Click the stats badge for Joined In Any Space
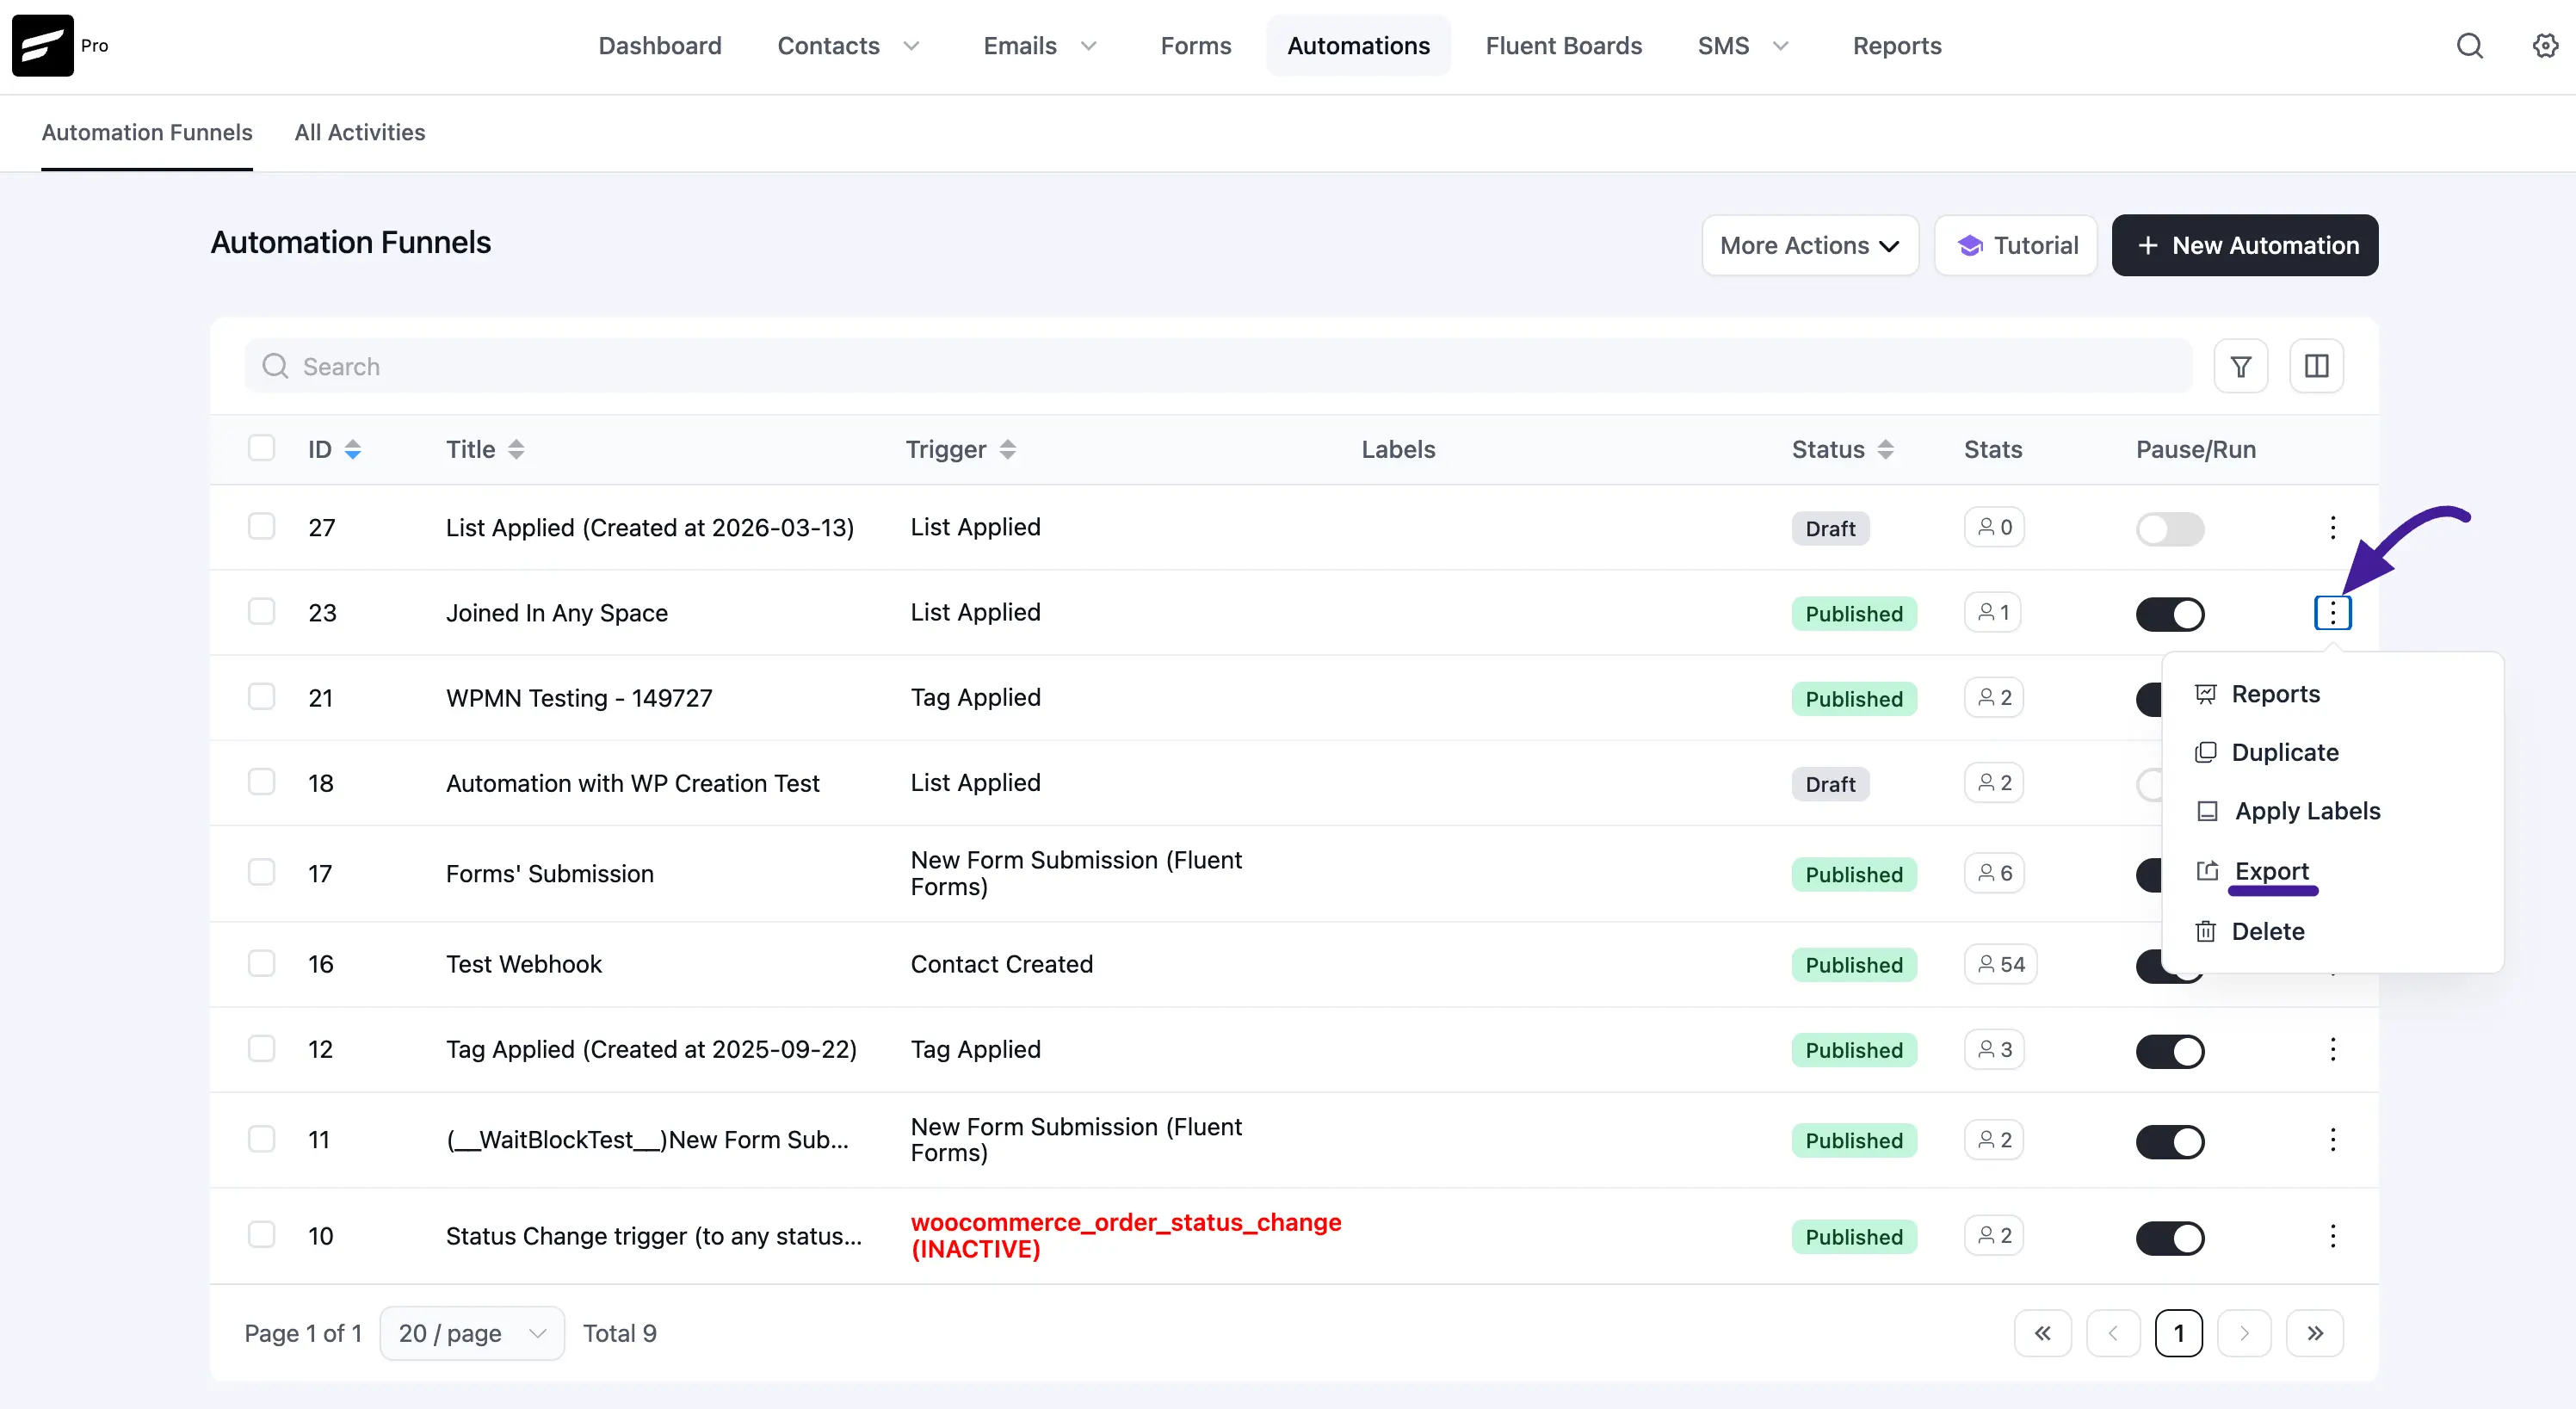 [x=1992, y=613]
